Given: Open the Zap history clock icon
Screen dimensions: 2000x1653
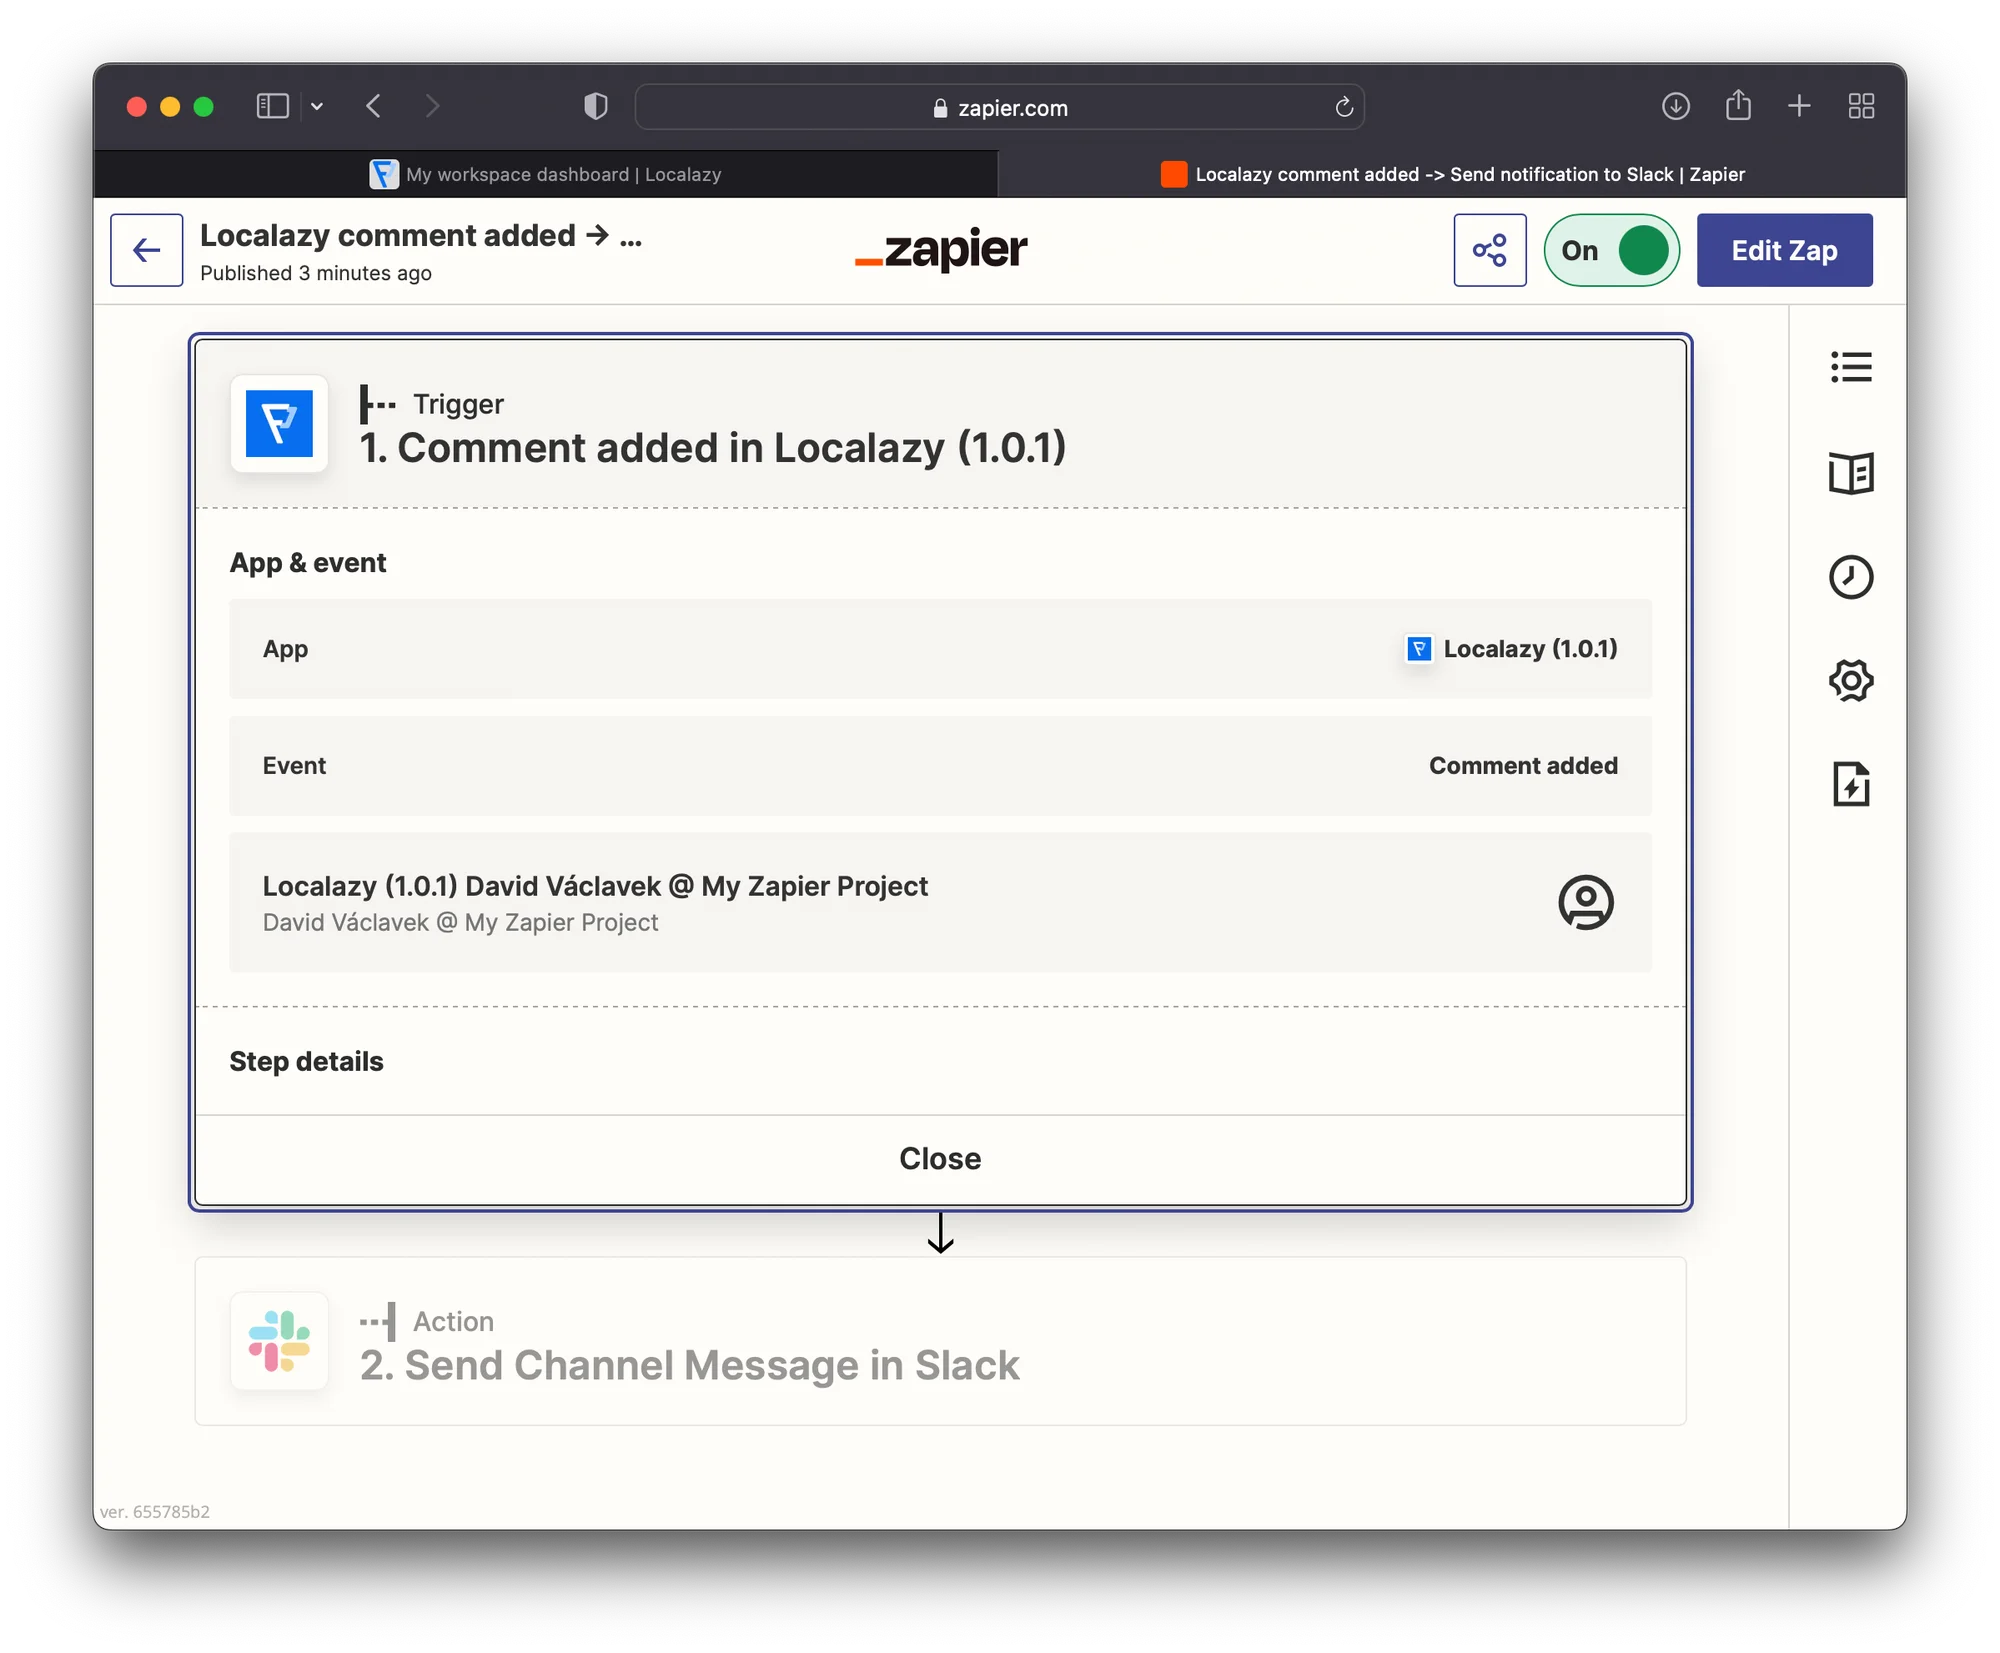Looking at the screenshot, I should click(1850, 577).
